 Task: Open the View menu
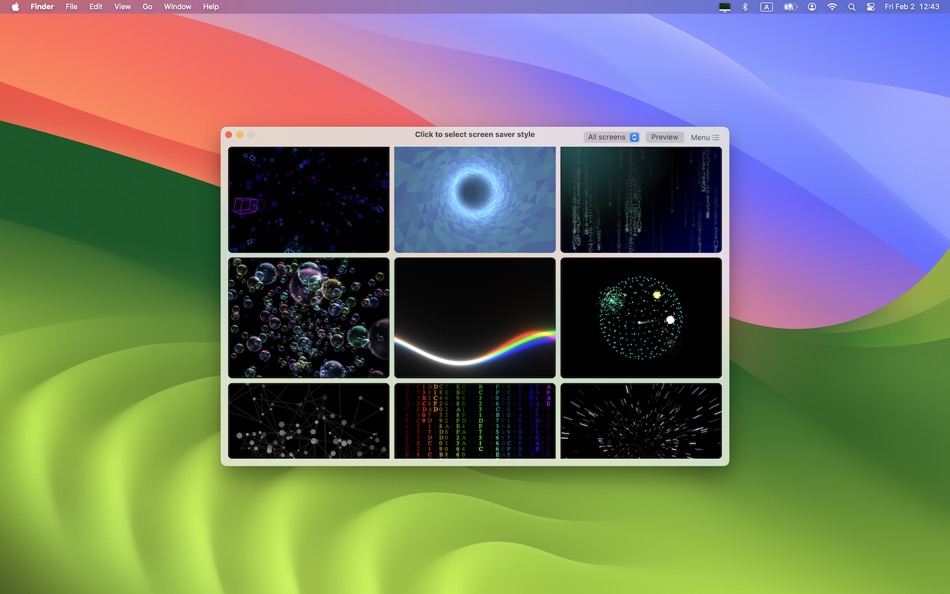tap(122, 7)
